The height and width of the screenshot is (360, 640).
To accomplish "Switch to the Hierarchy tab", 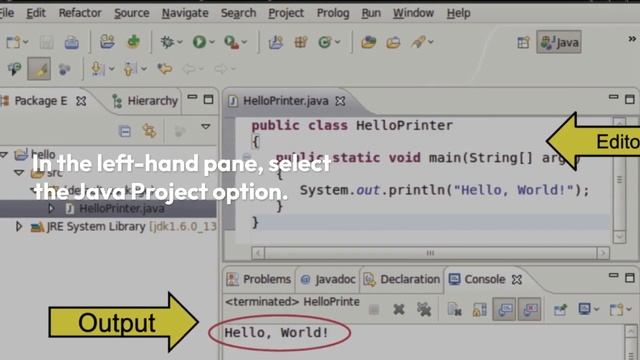I will tap(145, 100).
